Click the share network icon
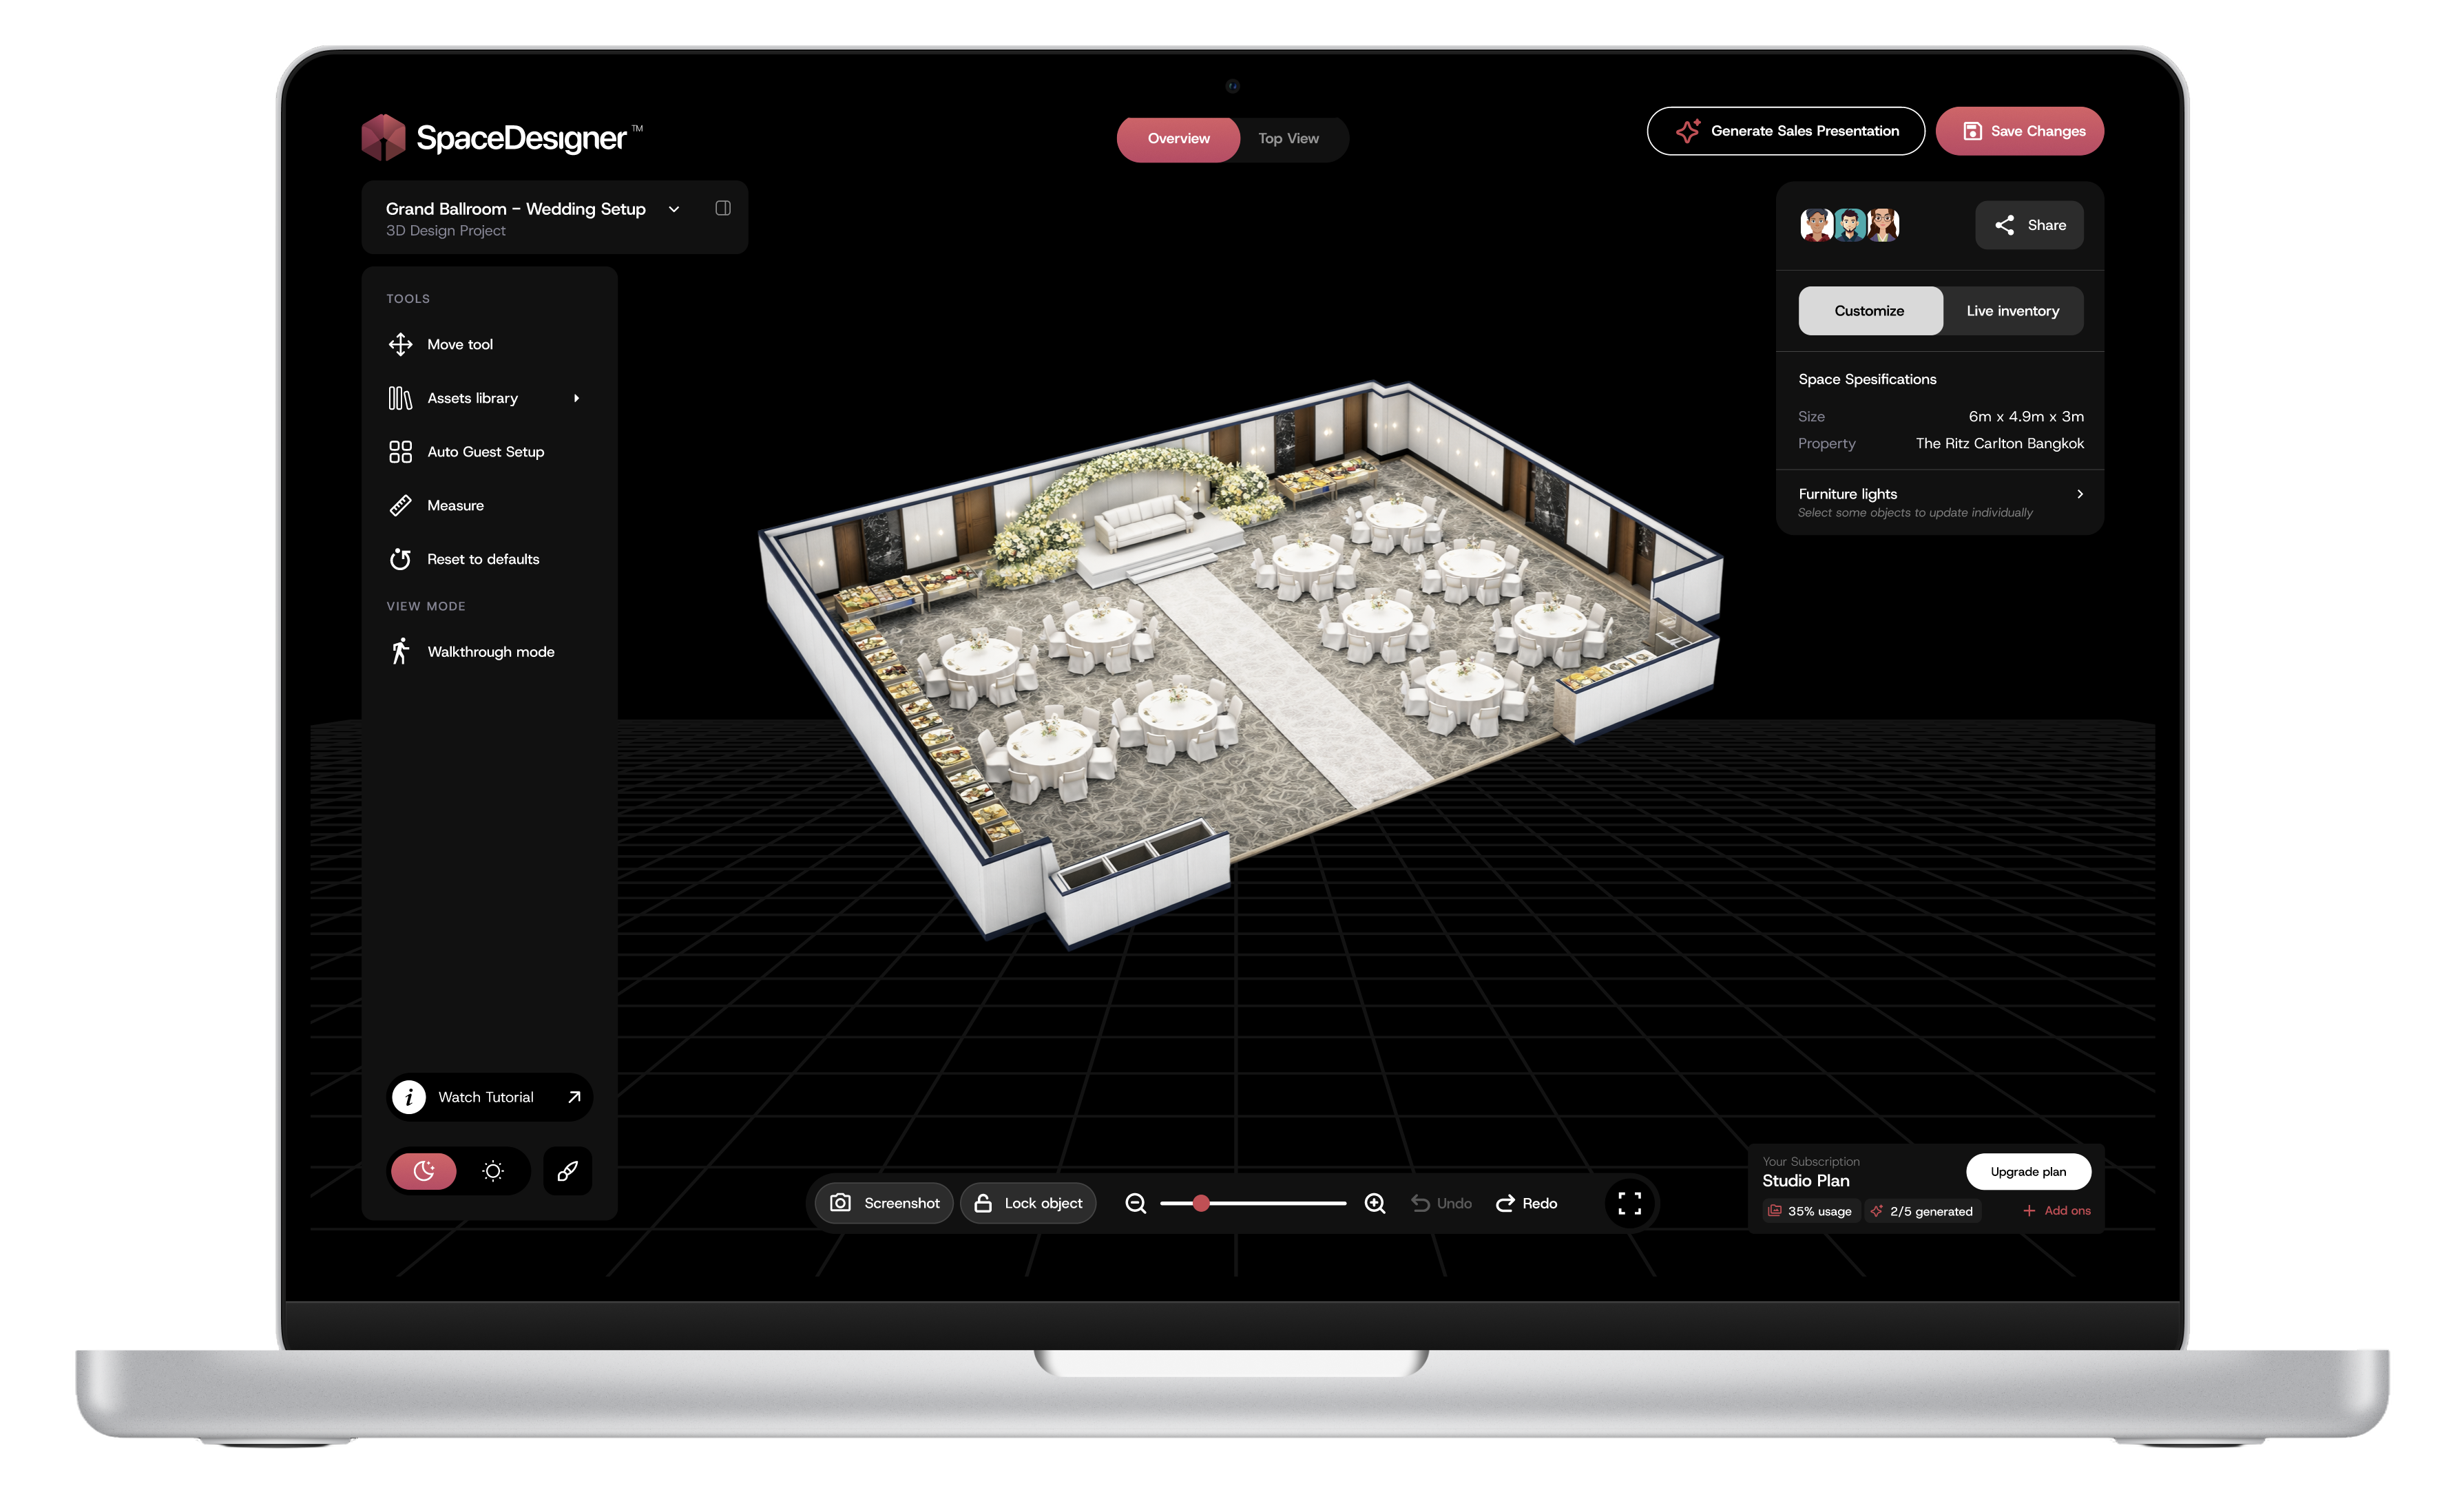 tap(2004, 225)
